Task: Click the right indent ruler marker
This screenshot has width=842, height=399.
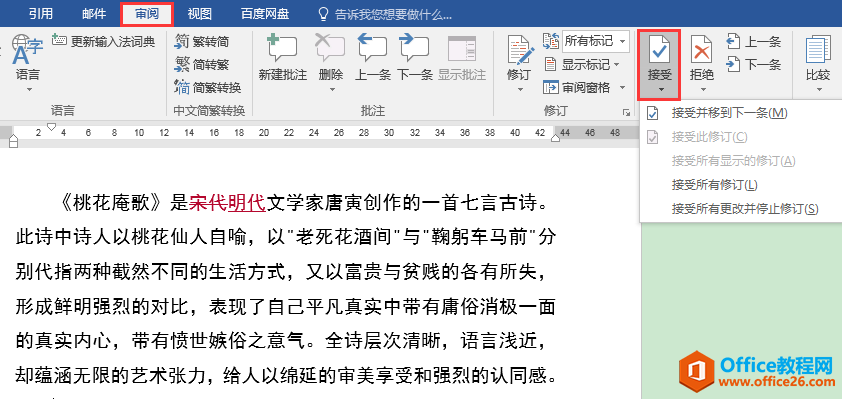Action: [556, 139]
